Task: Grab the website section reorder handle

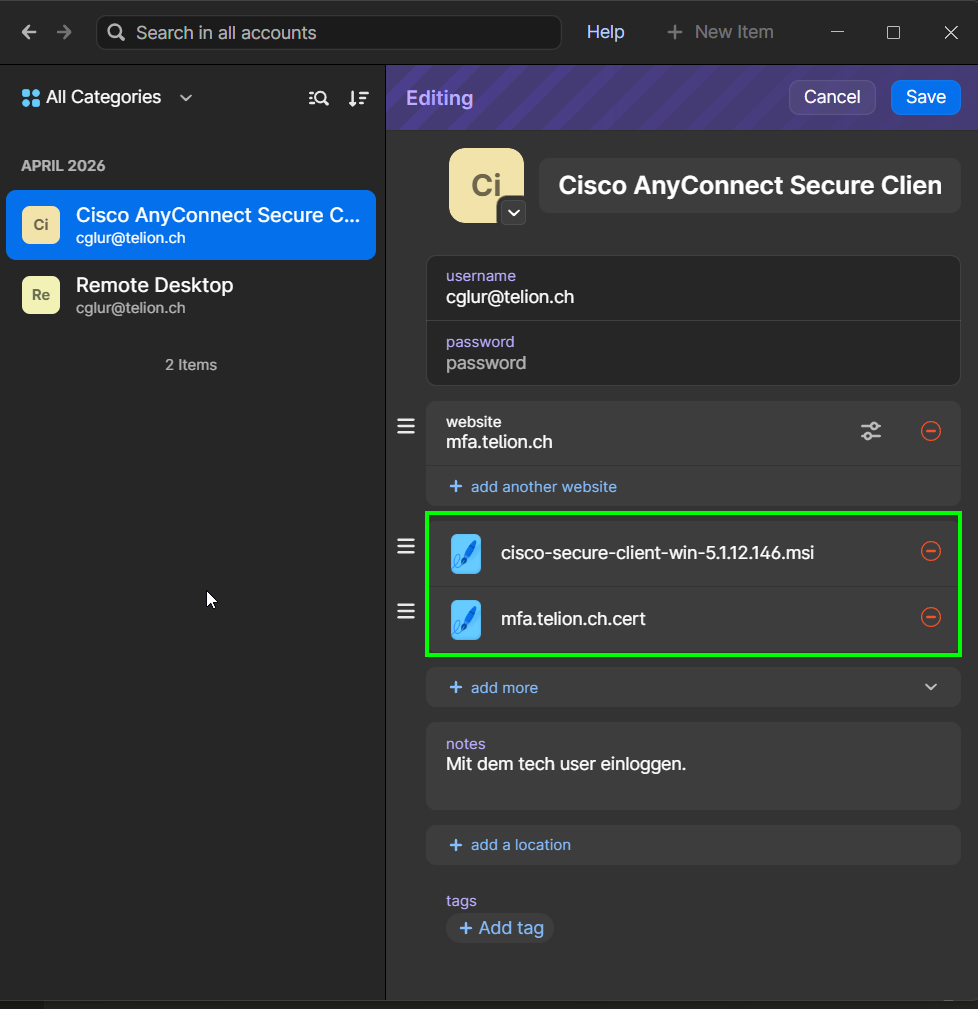Action: point(406,426)
